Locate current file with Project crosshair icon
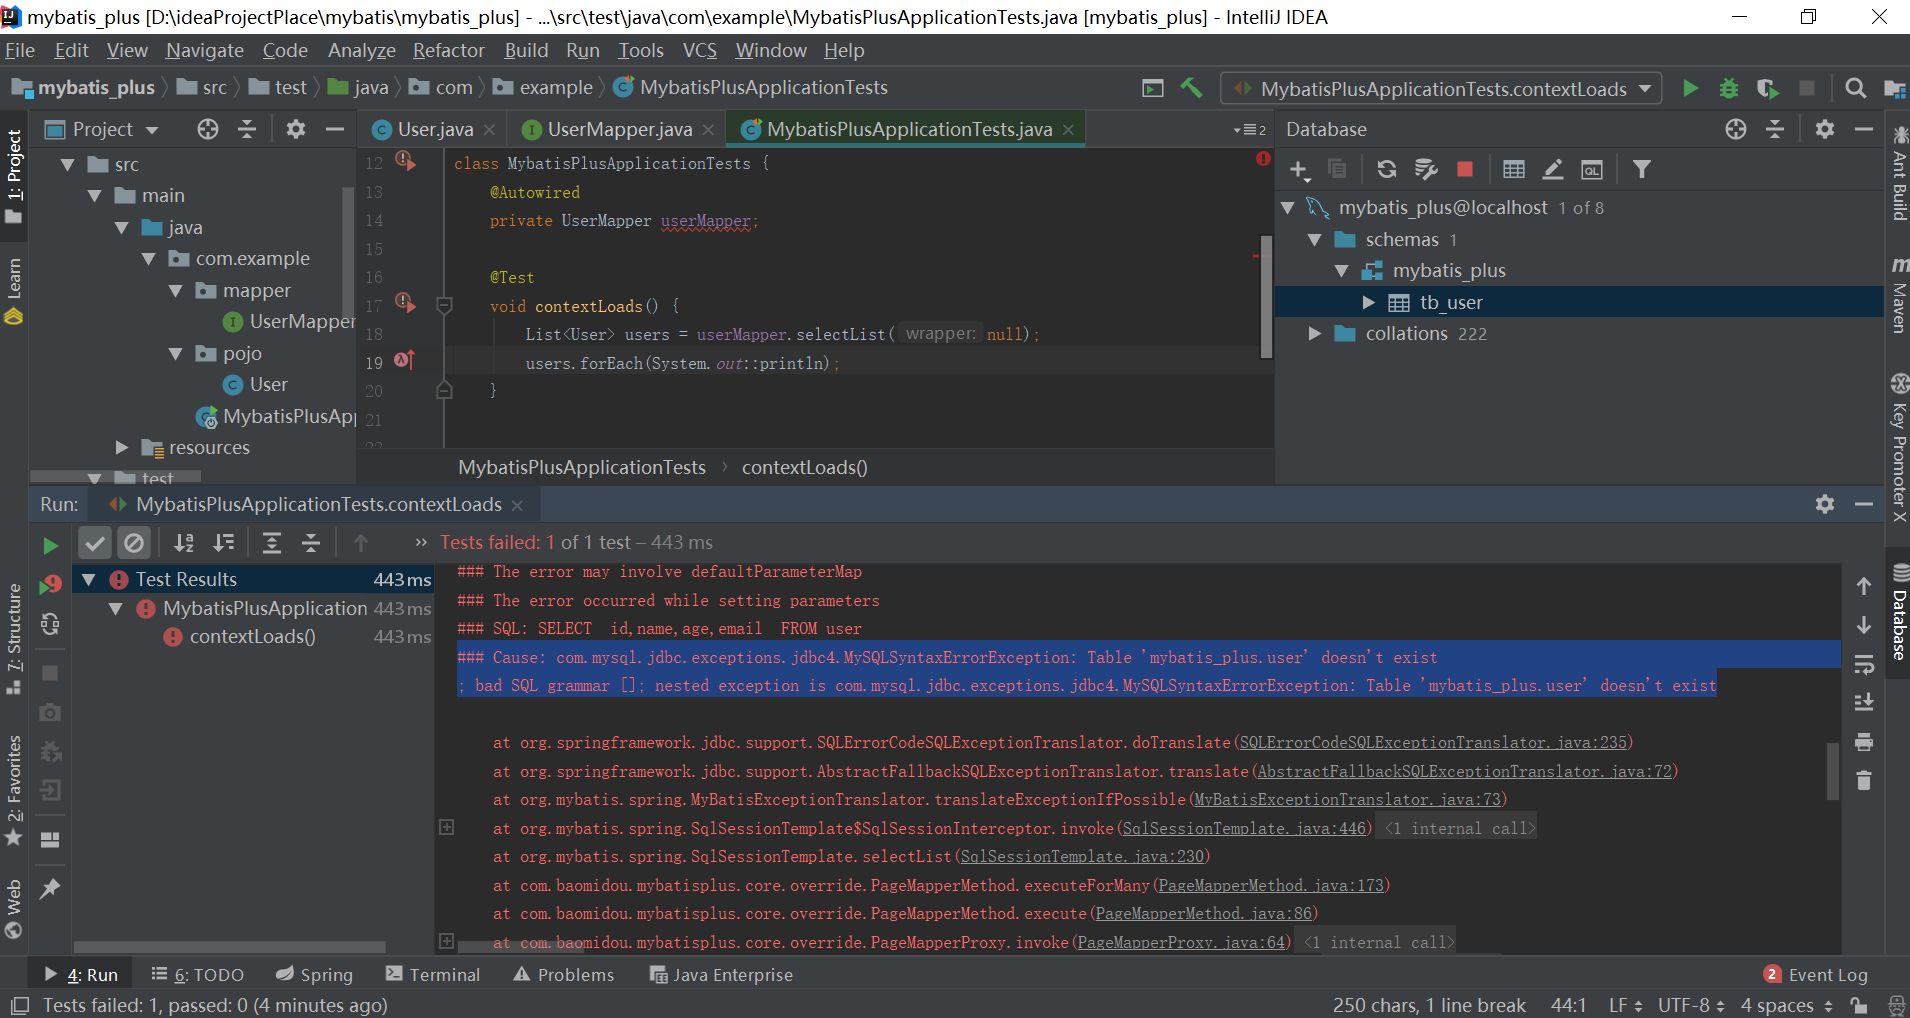This screenshot has height=1018, width=1910. (208, 129)
